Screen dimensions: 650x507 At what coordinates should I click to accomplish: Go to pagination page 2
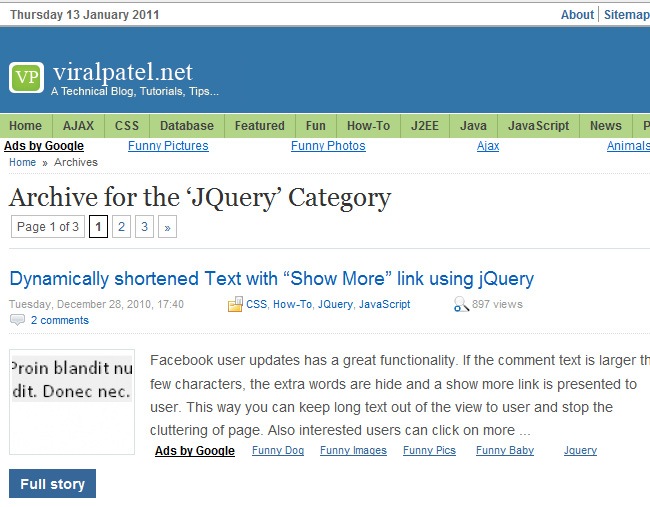tap(121, 226)
